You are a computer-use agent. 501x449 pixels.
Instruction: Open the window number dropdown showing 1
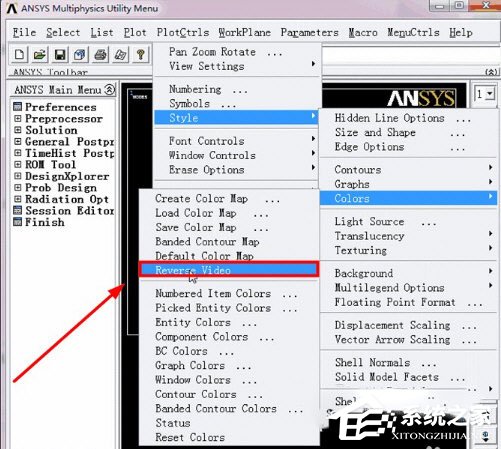[x=490, y=94]
